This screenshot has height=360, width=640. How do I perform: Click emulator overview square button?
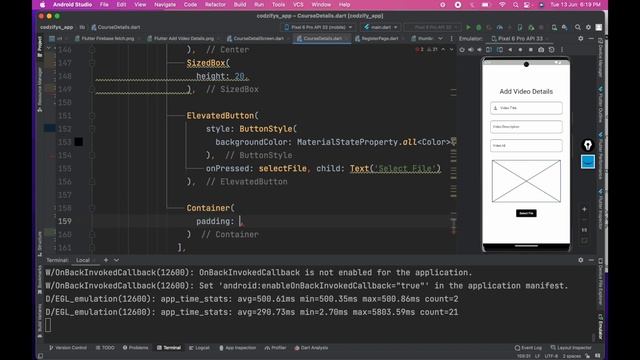531,50
